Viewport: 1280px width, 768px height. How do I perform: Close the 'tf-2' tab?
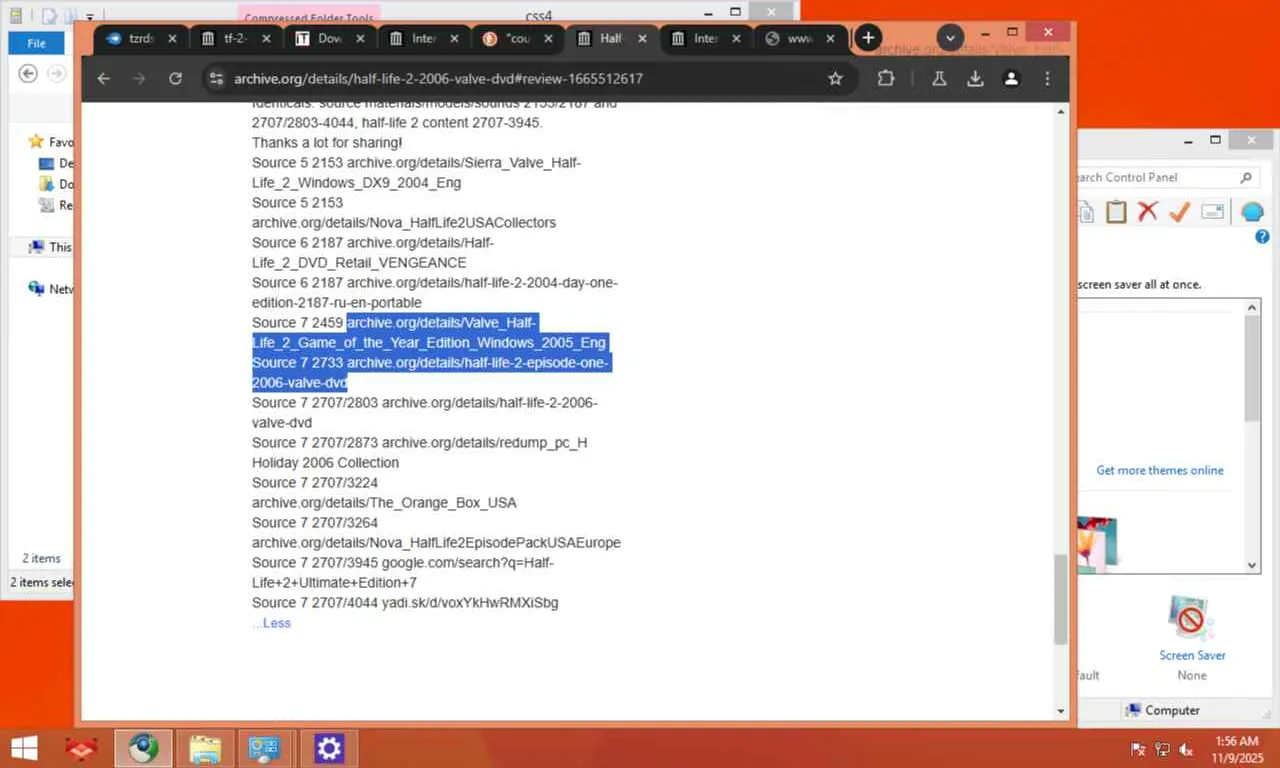point(267,38)
